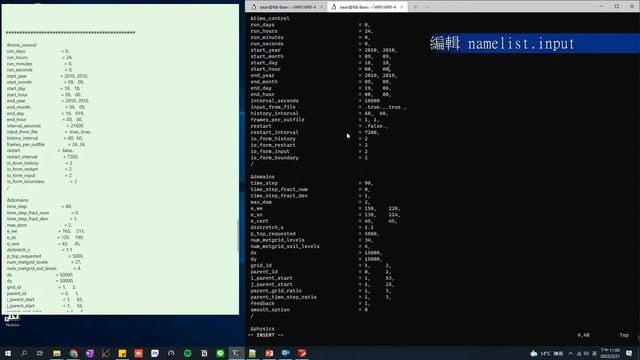This screenshot has height=360, width=640.
Task: Open File Explorer from the taskbar
Action: 57,353
